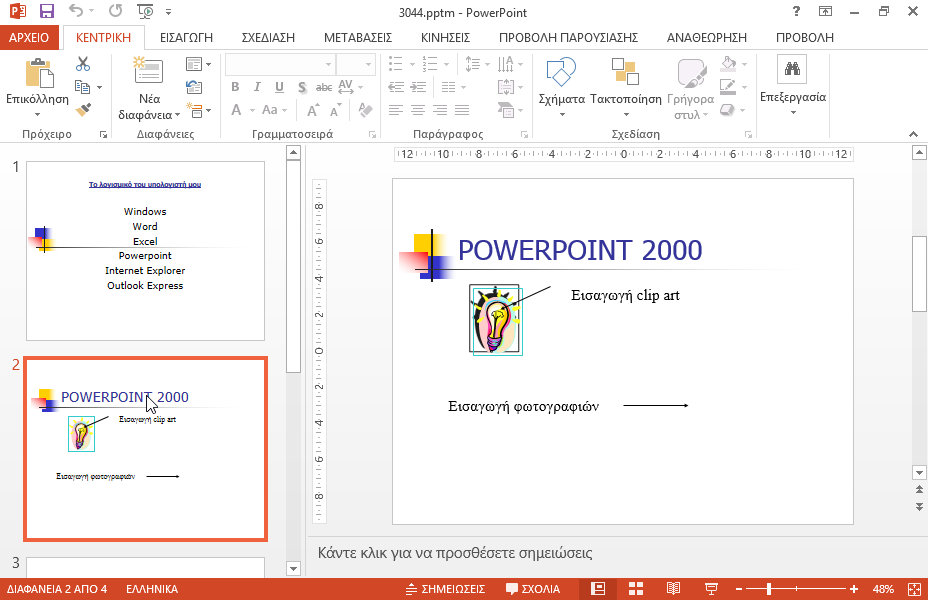Click zoom out minus button

[x=739, y=589]
